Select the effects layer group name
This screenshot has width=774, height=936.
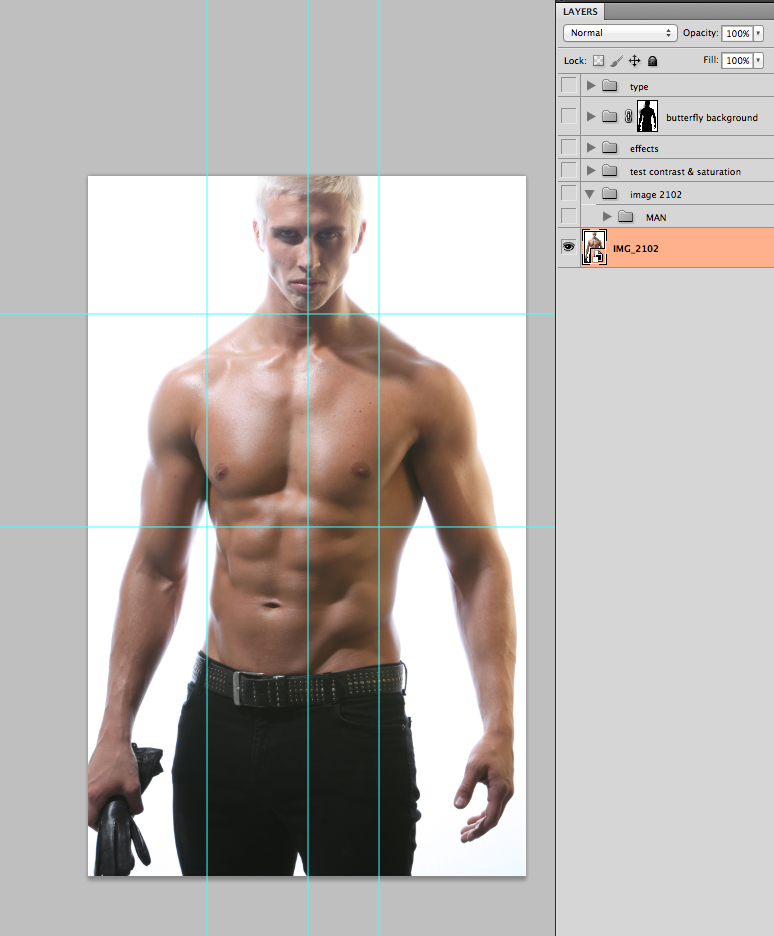click(644, 149)
